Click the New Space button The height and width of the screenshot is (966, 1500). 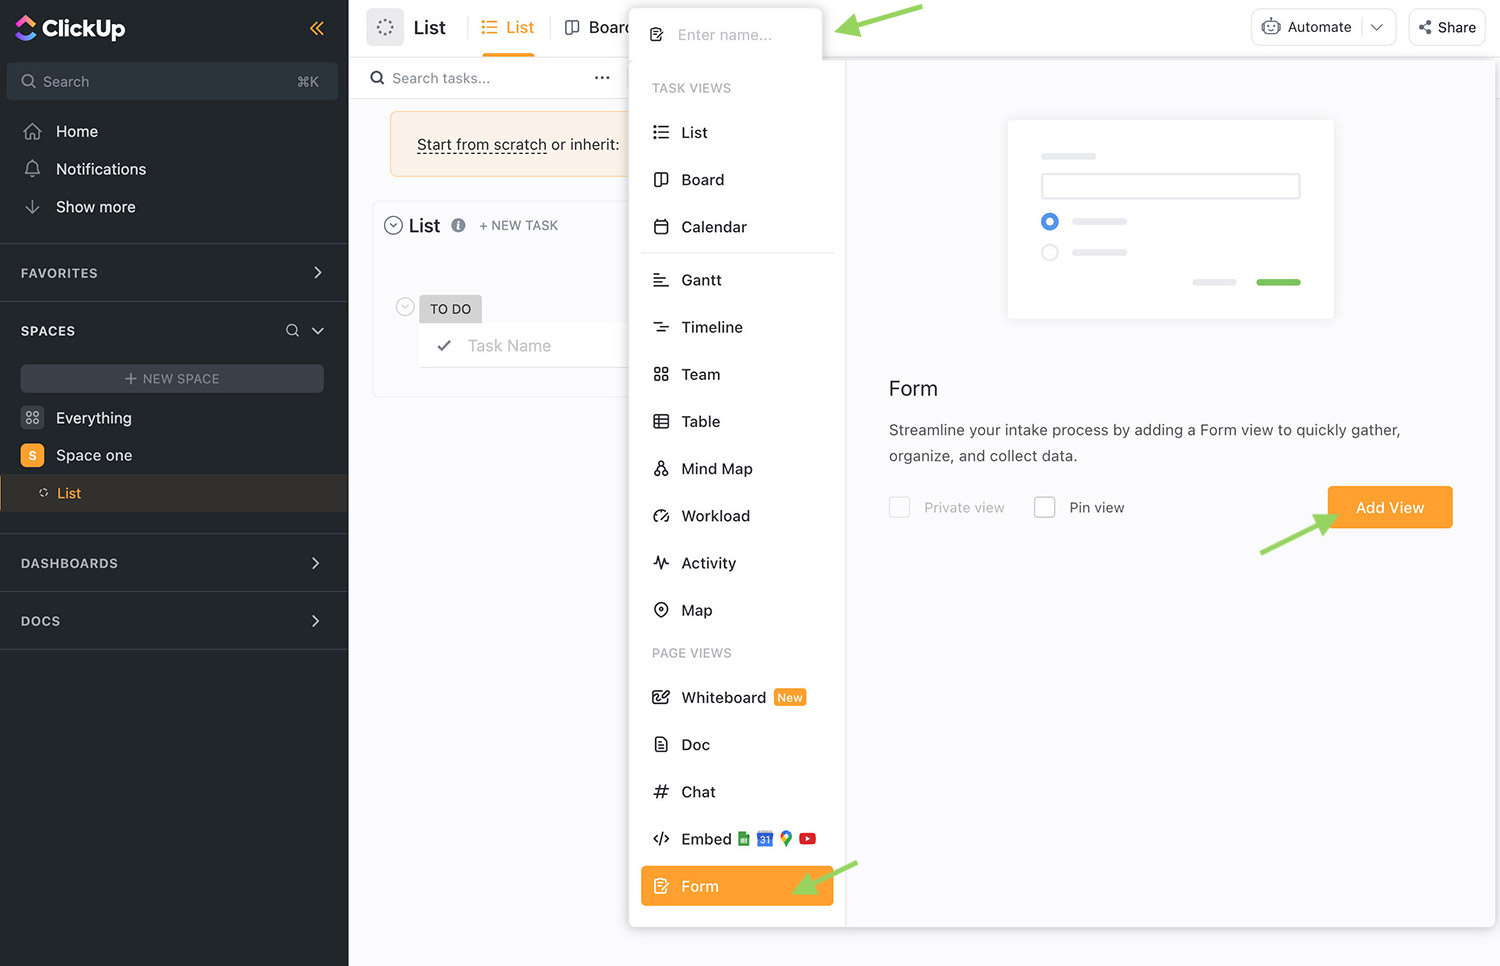(x=172, y=378)
